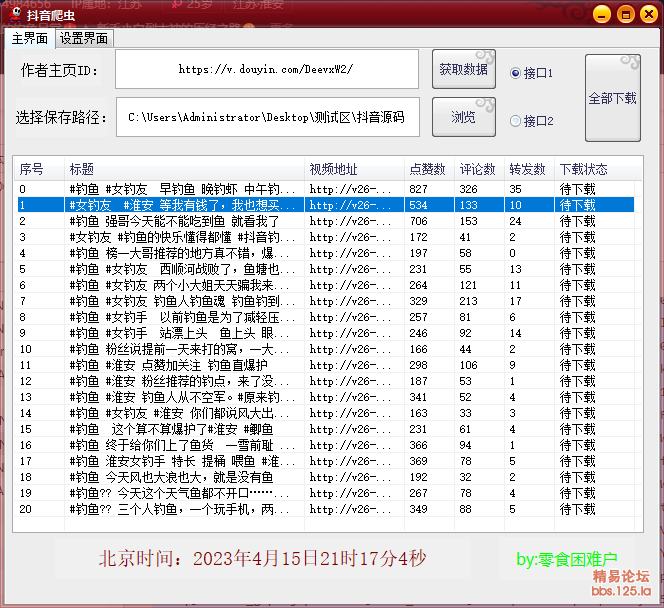Select row 4 titled 榜一大哥推荐的地方
Viewport: 664px width, 608px height.
[x=326, y=253]
